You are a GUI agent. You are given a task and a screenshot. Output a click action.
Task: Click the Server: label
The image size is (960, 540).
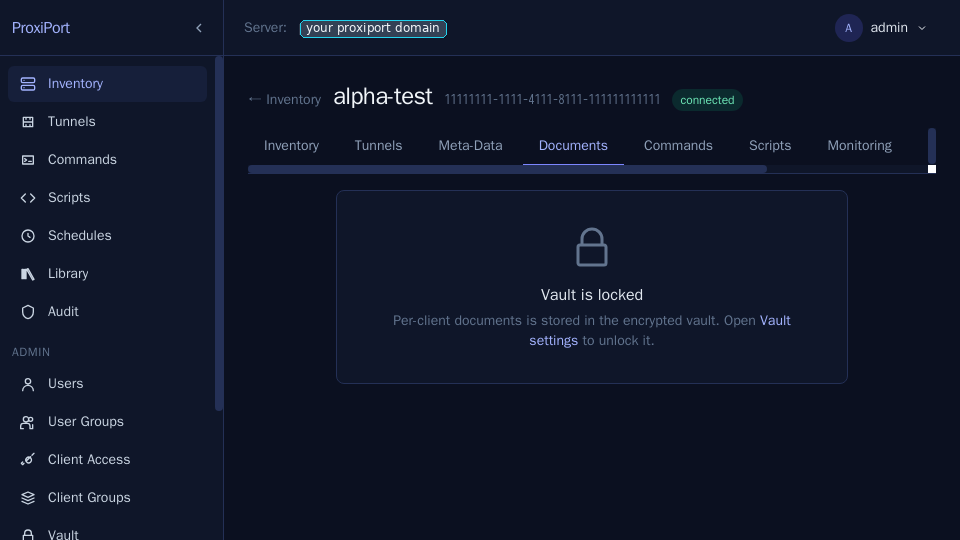(265, 28)
